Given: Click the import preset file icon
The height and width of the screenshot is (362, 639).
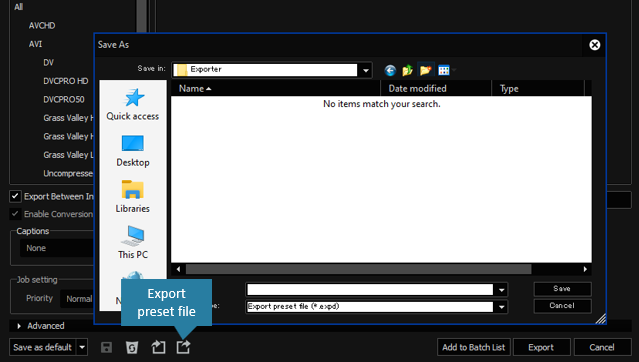Looking at the screenshot, I should click(x=158, y=347).
